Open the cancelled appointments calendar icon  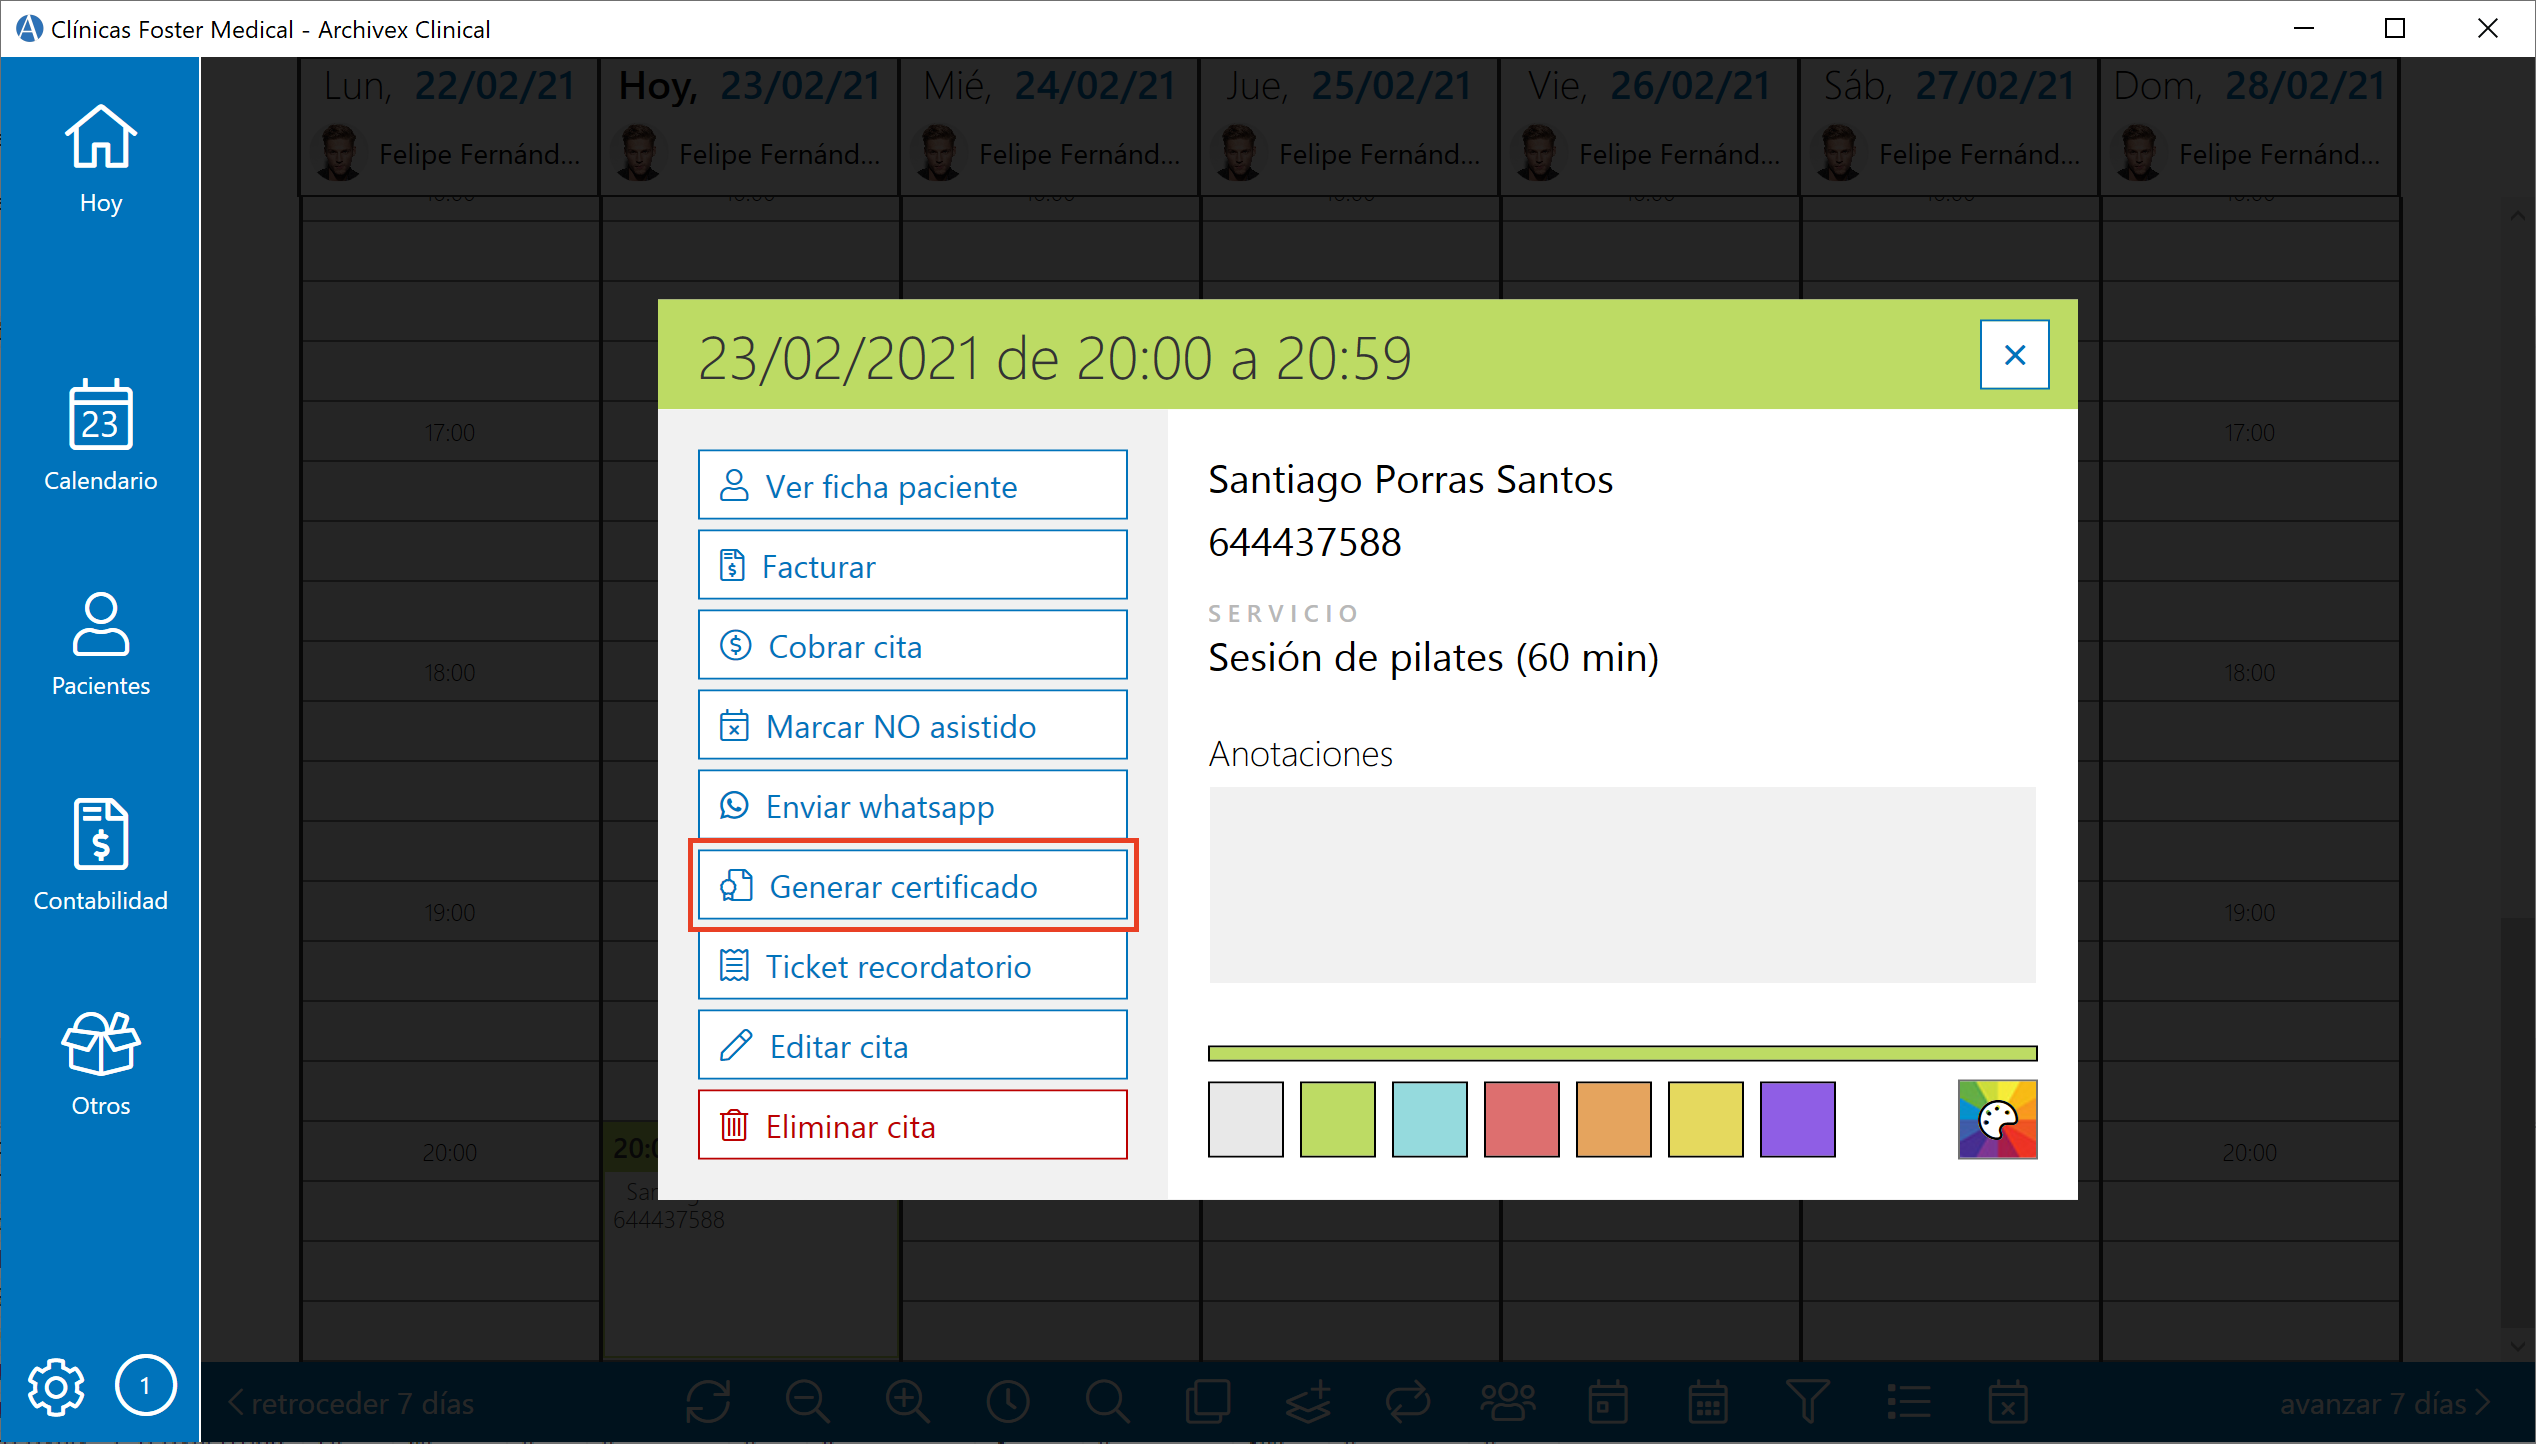[x=2007, y=1402]
